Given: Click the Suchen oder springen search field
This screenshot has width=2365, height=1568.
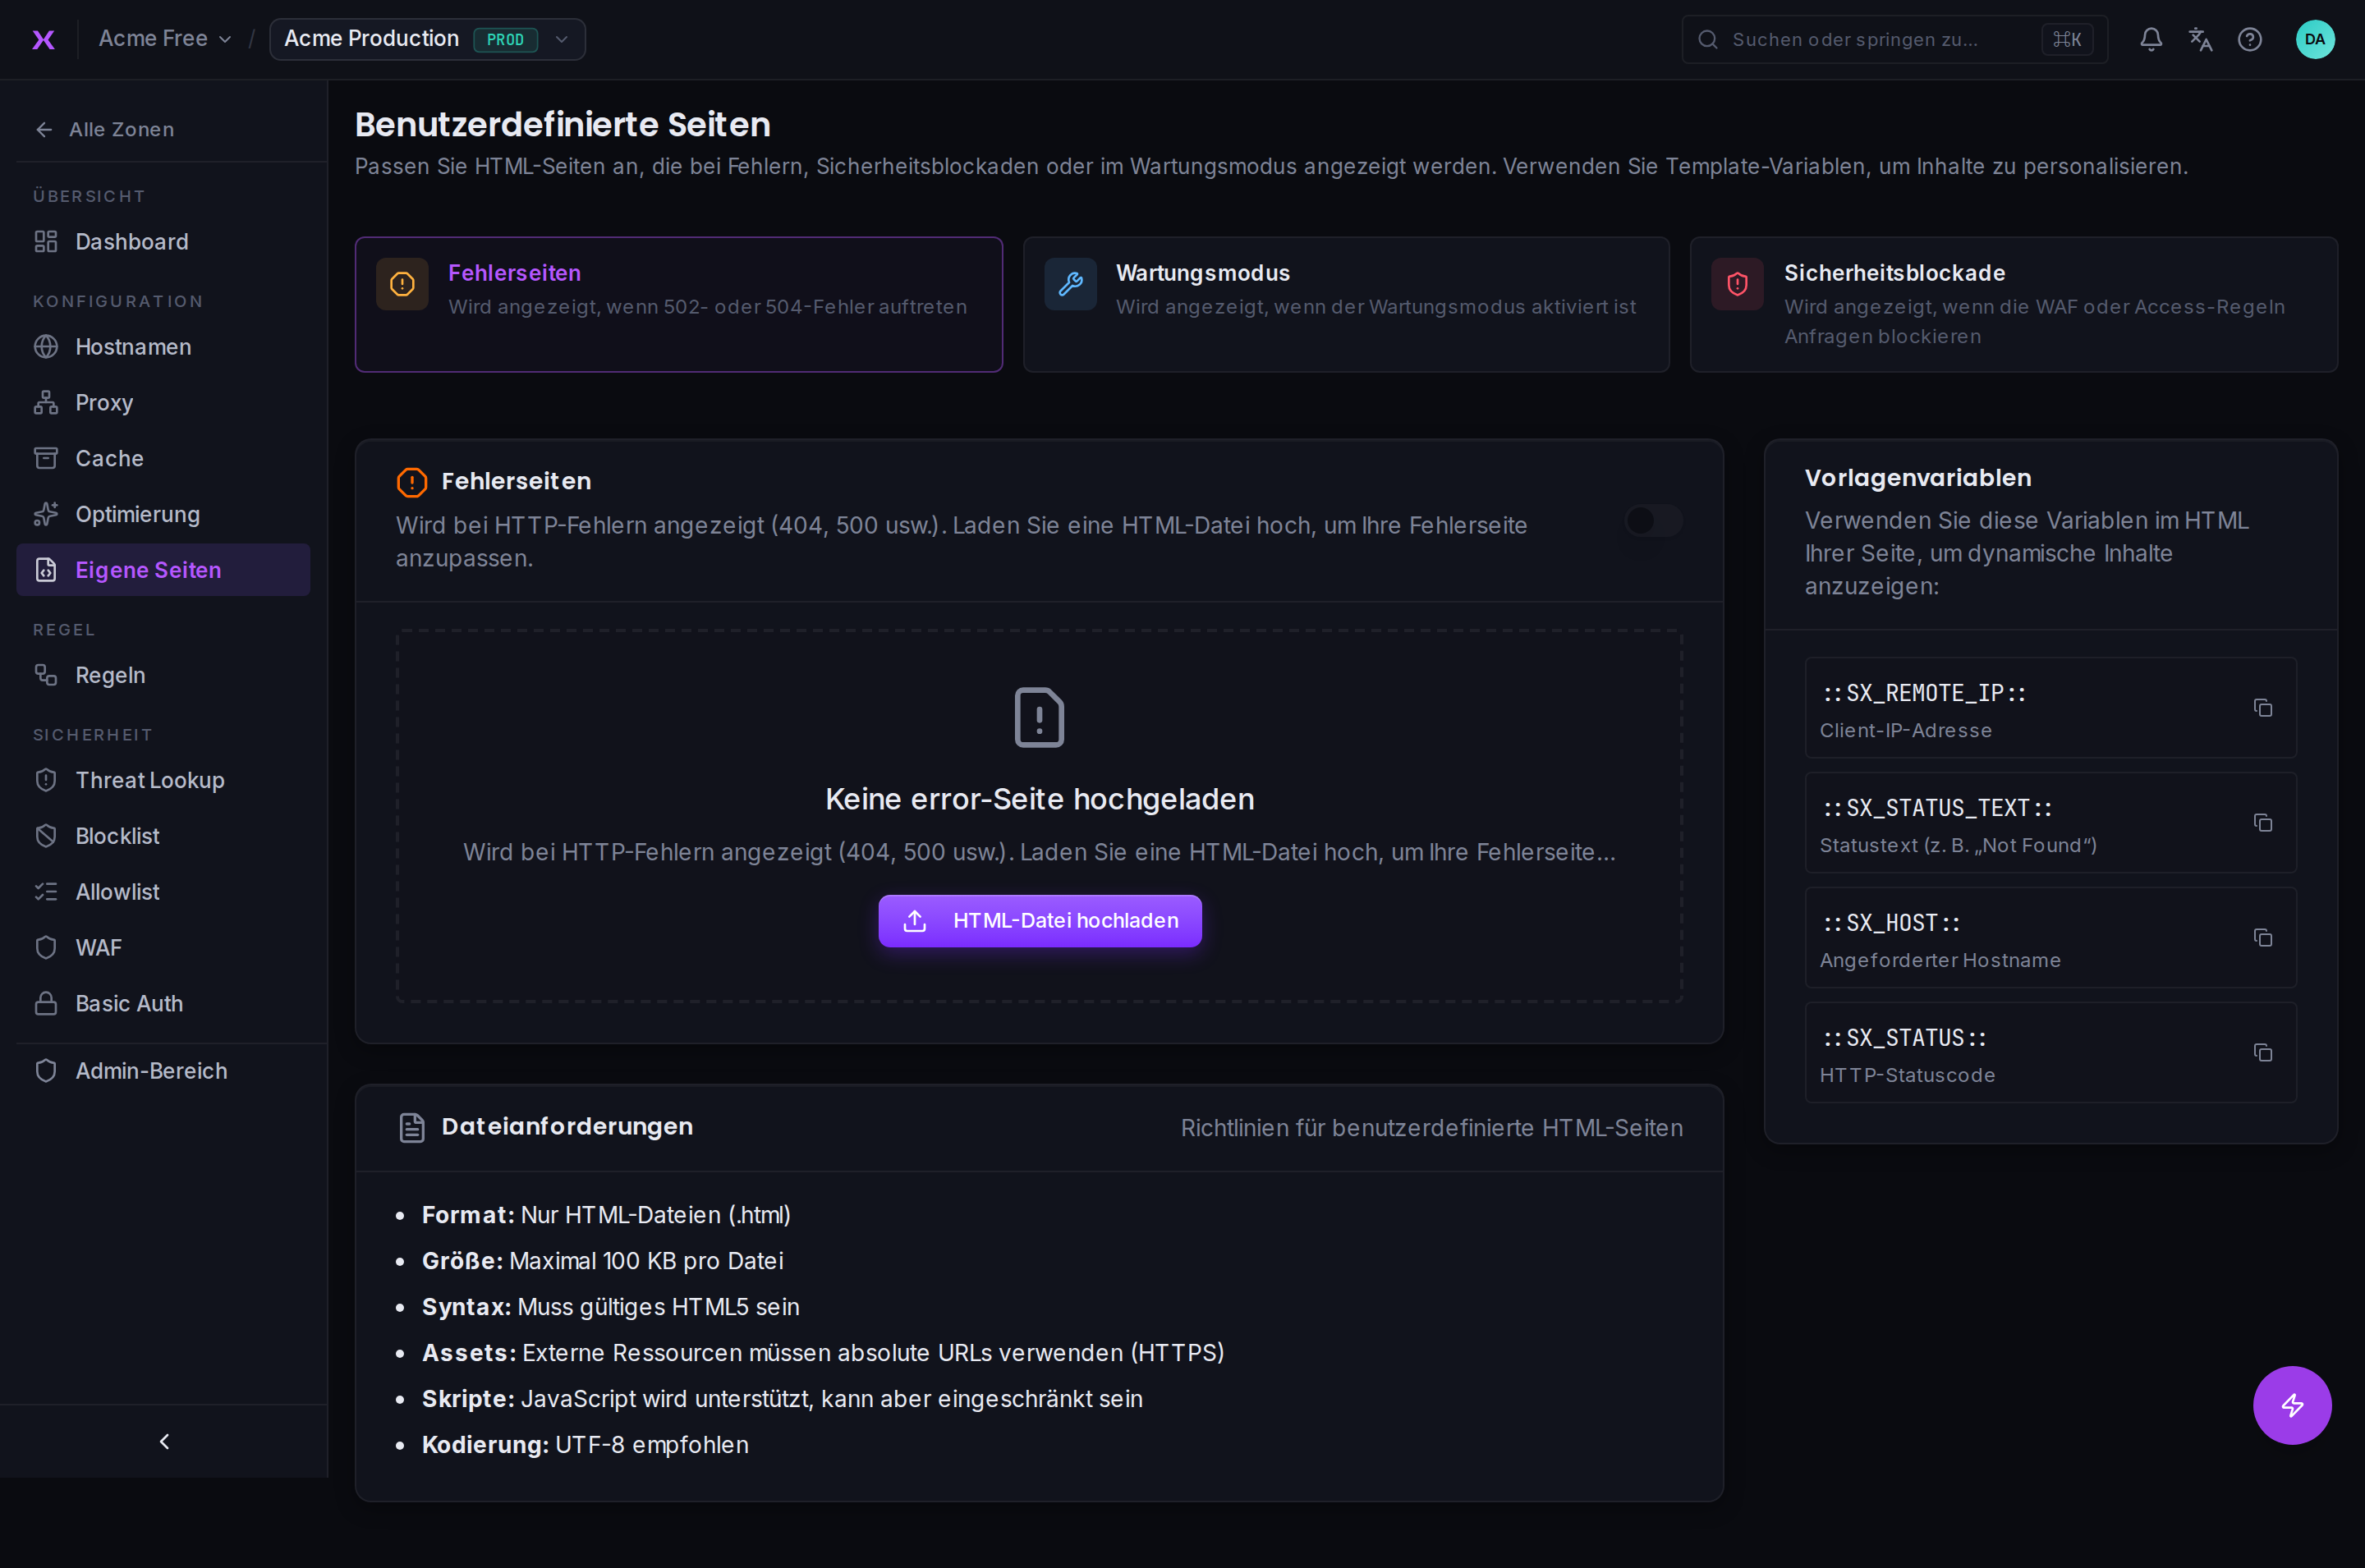Looking at the screenshot, I should click(1895, 39).
